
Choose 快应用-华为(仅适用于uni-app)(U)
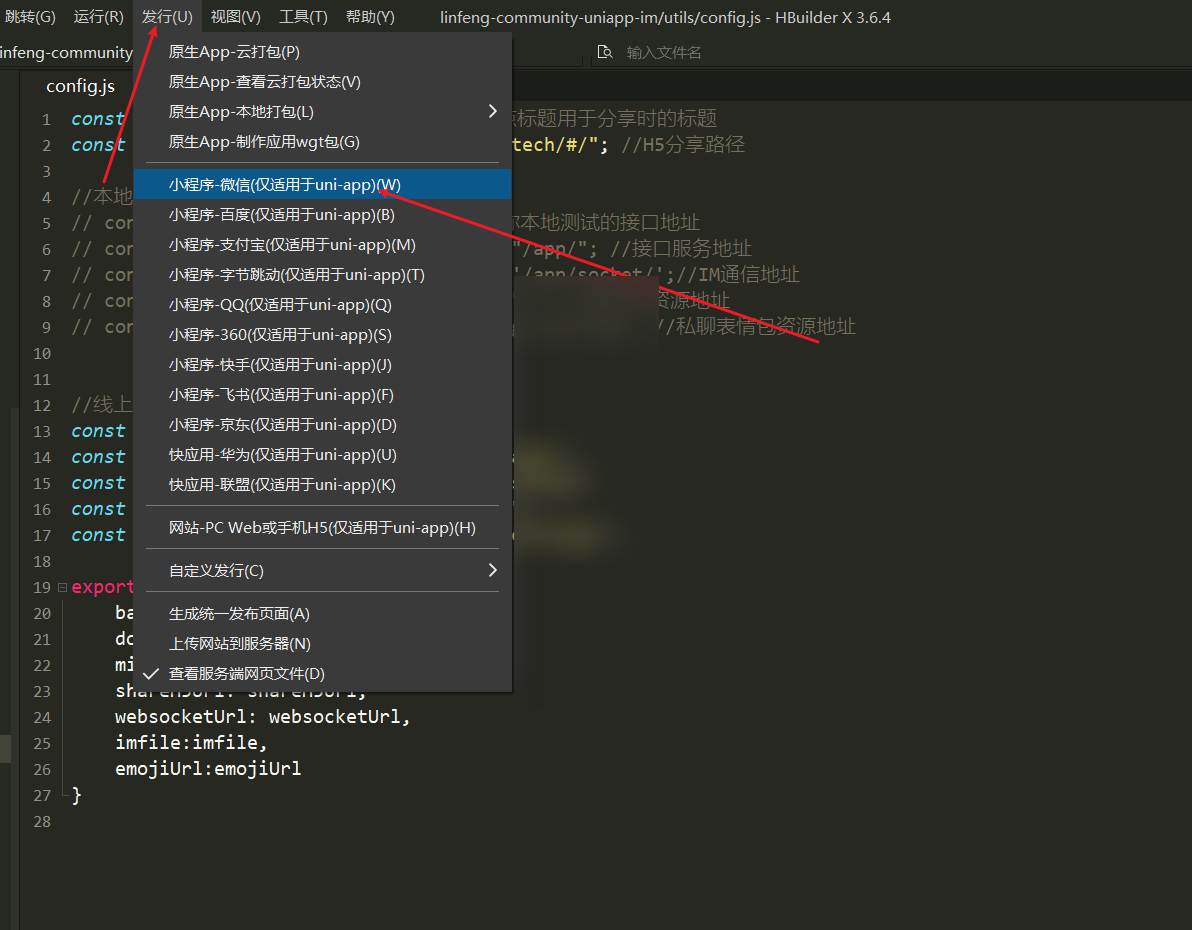(x=322, y=455)
